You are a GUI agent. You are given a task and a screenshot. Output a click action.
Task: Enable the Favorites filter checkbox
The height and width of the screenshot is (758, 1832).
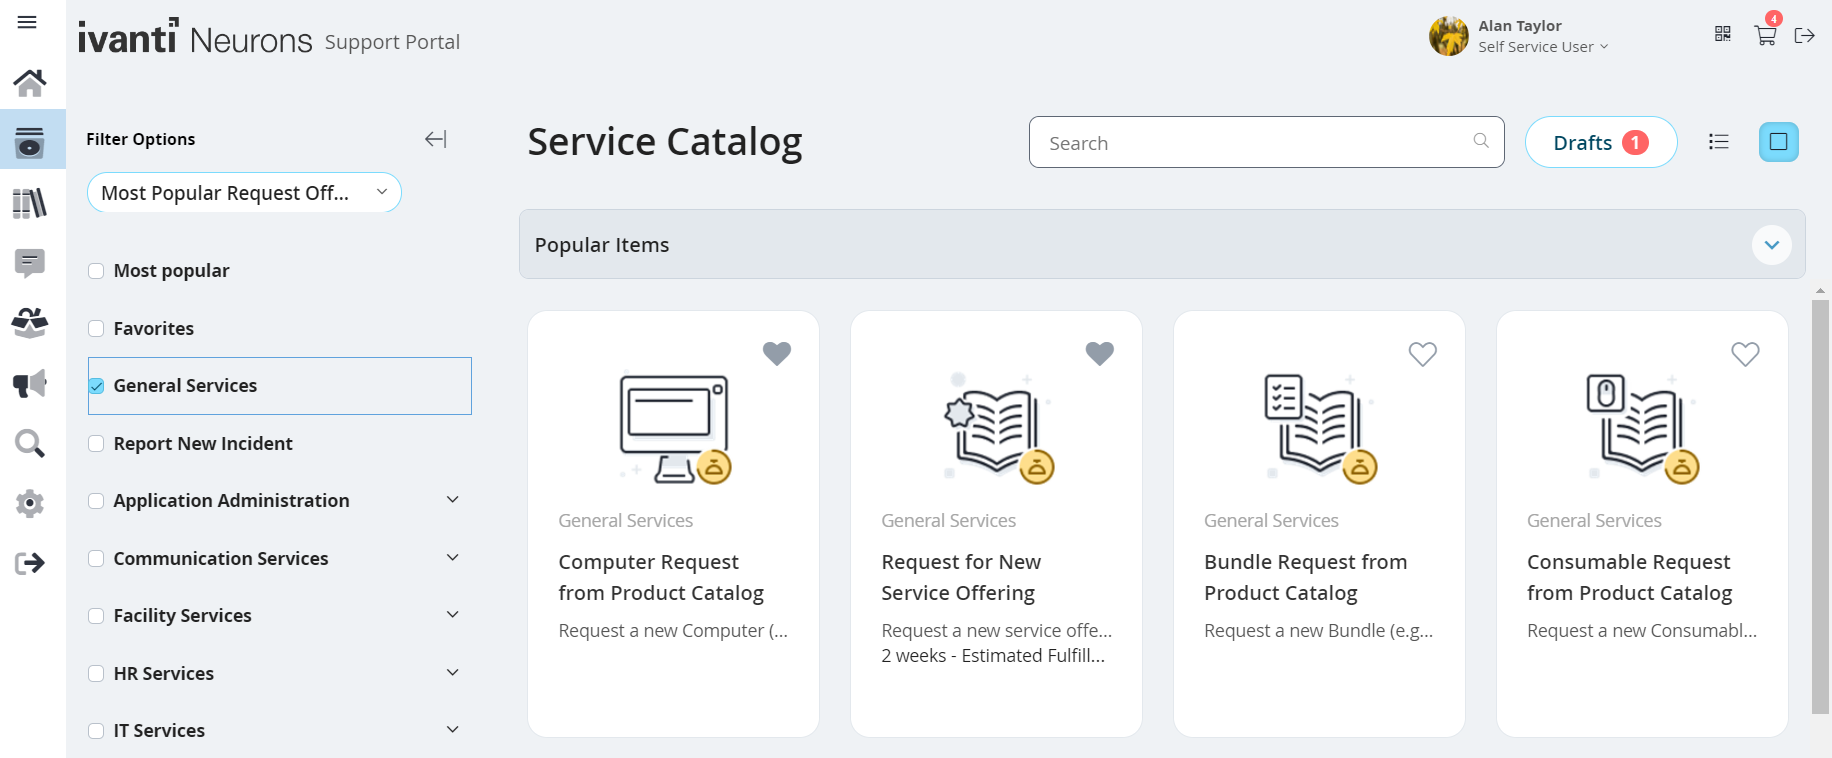pyautogui.click(x=96, y=329)
